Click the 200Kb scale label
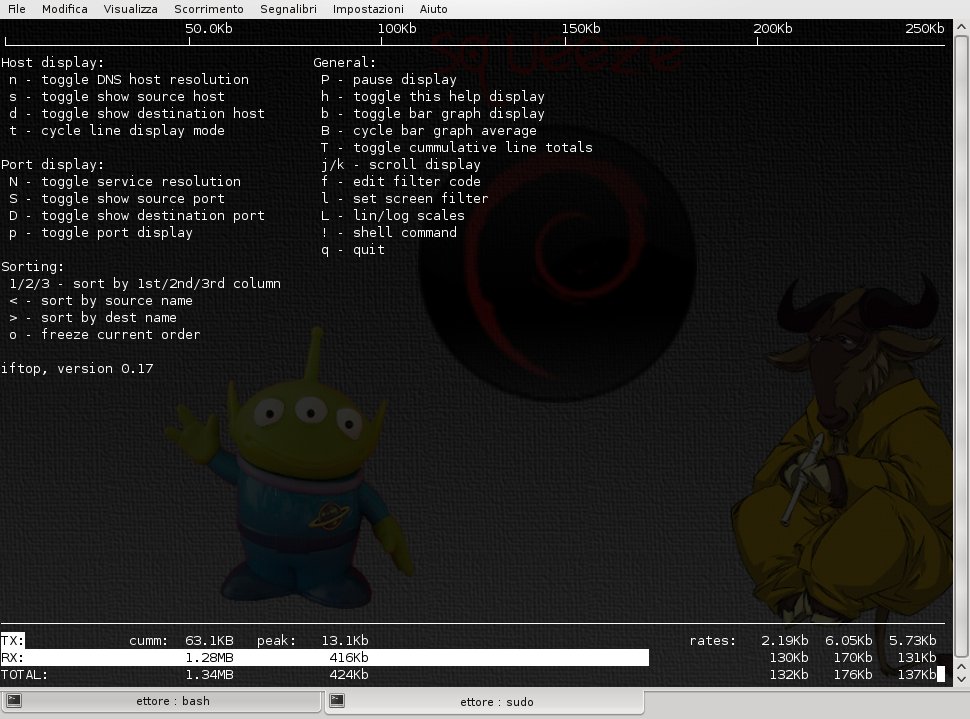Screen dimensions: 970x719 click(772, 28)
